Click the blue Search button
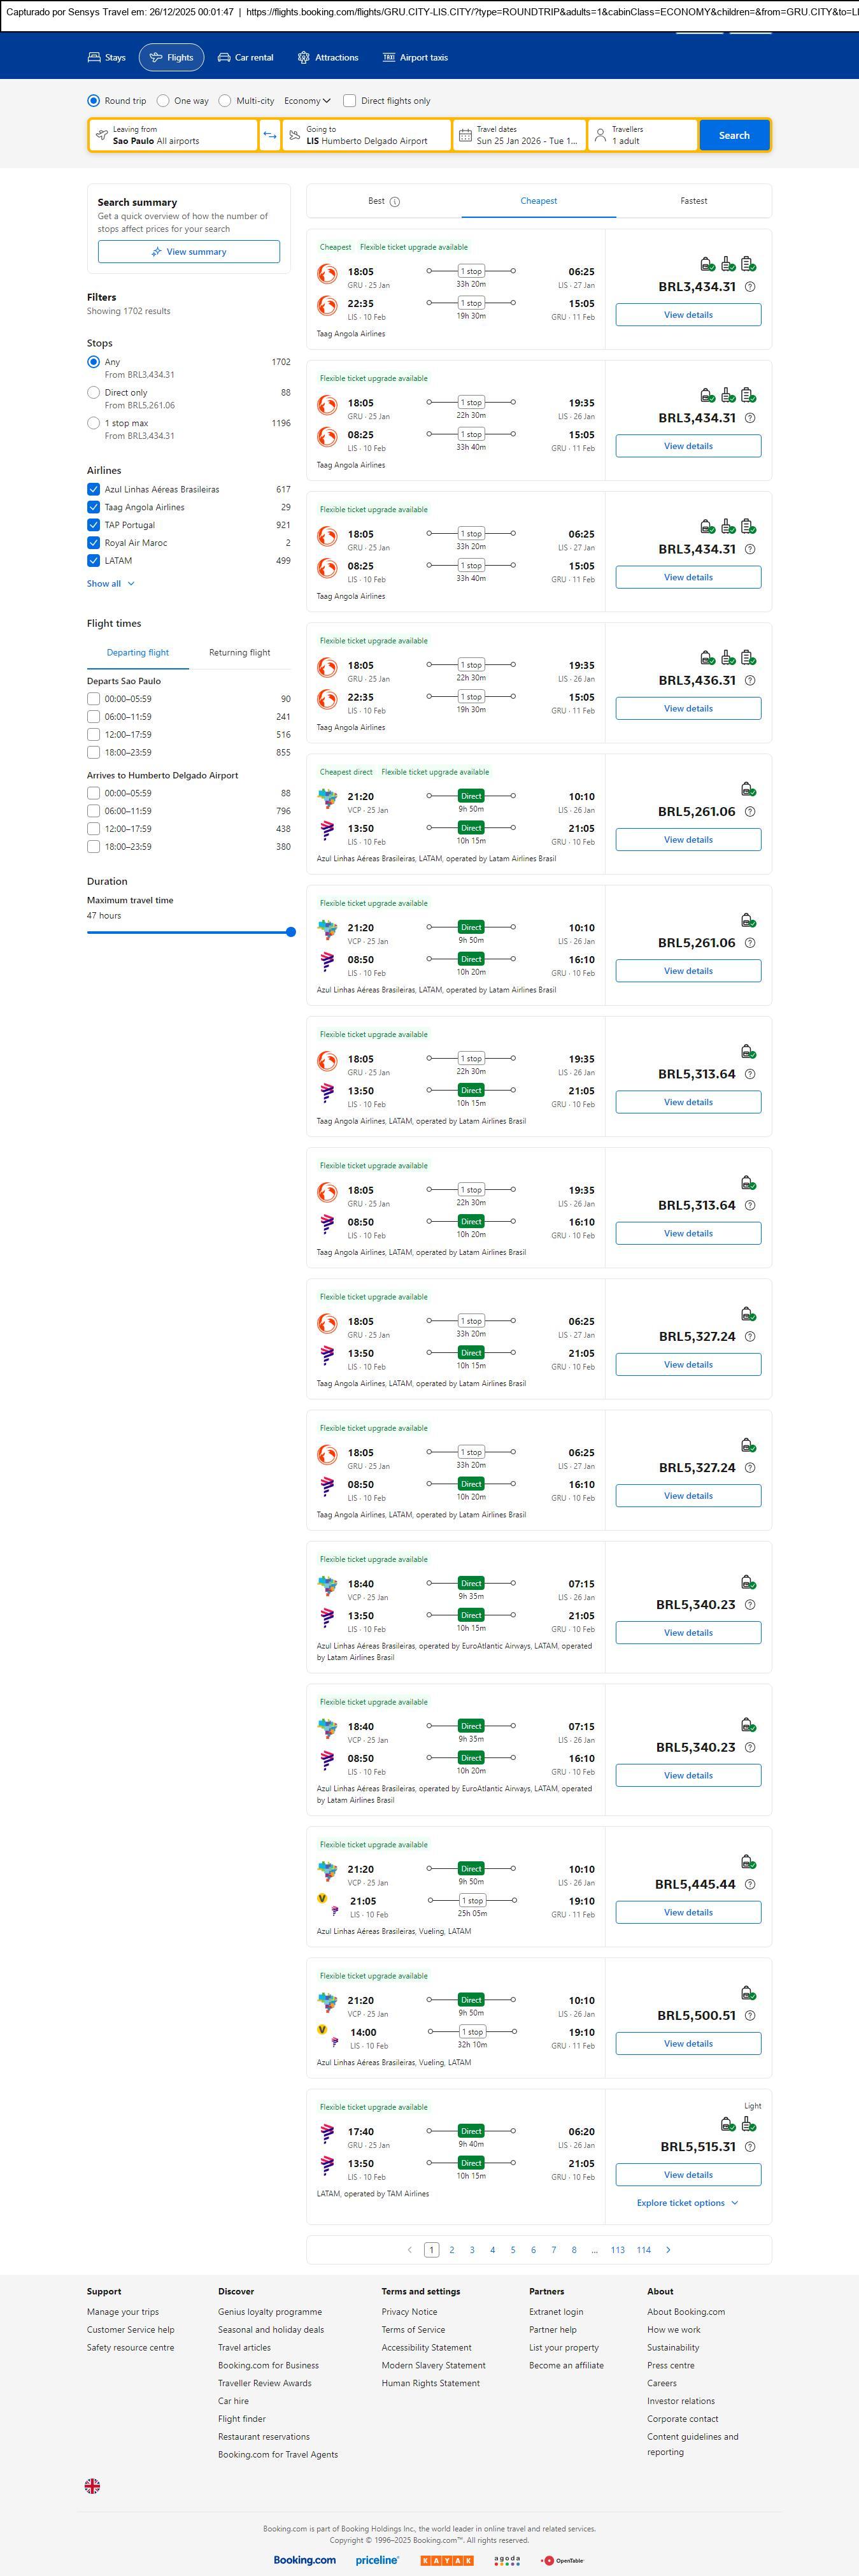The height and width of the screenshot is (2576, 859). tap(734, 135)
